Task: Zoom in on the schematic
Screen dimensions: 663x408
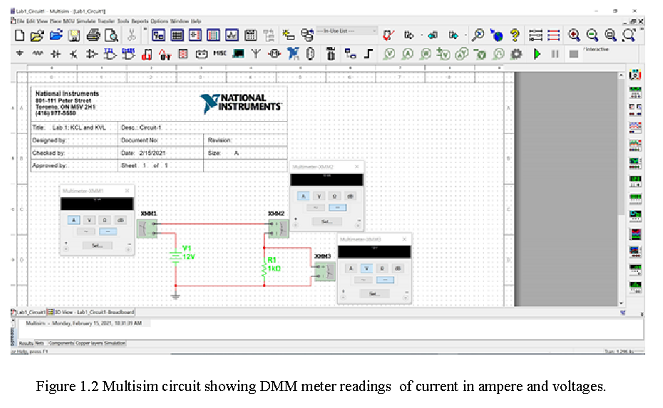Action: coord(574,35)
